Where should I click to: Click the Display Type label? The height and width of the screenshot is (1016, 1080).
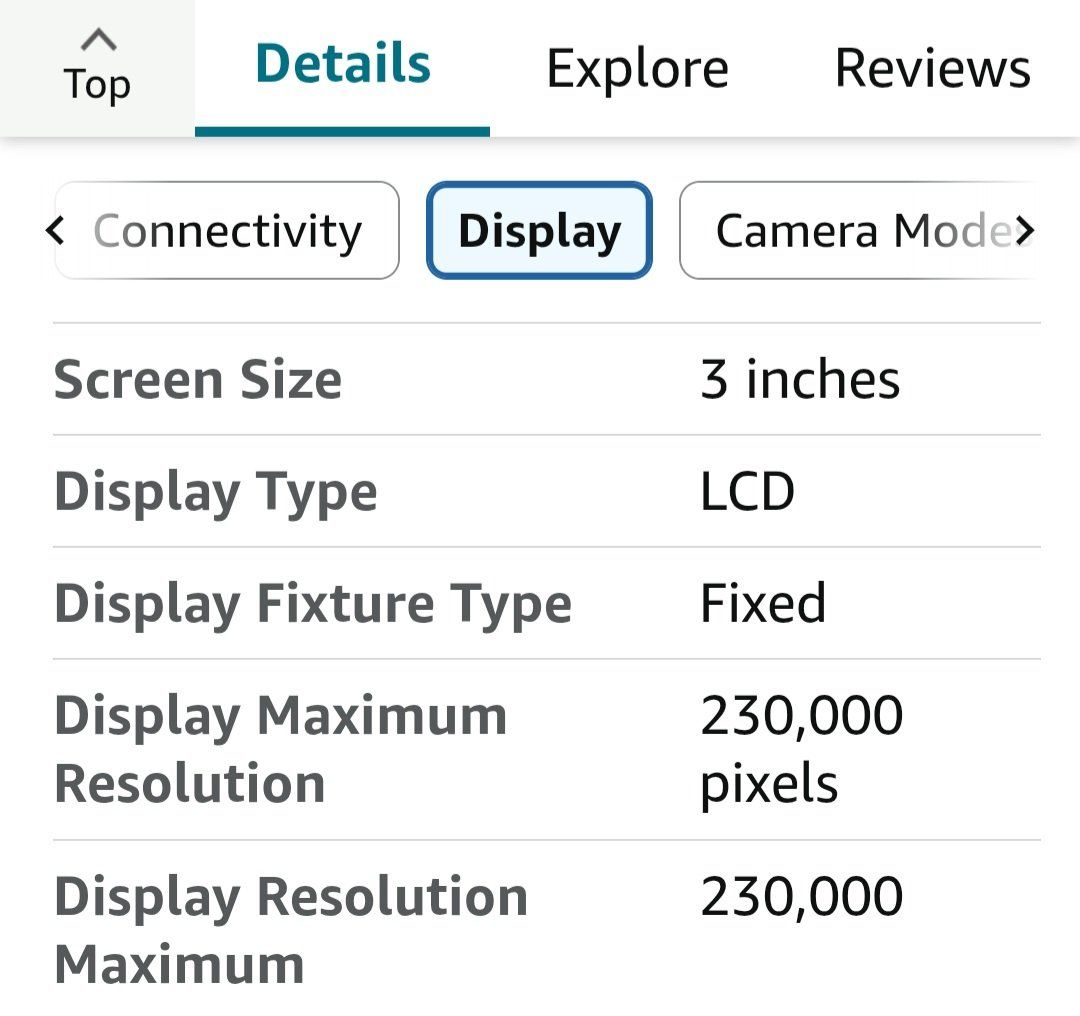(x=216, y=492)
